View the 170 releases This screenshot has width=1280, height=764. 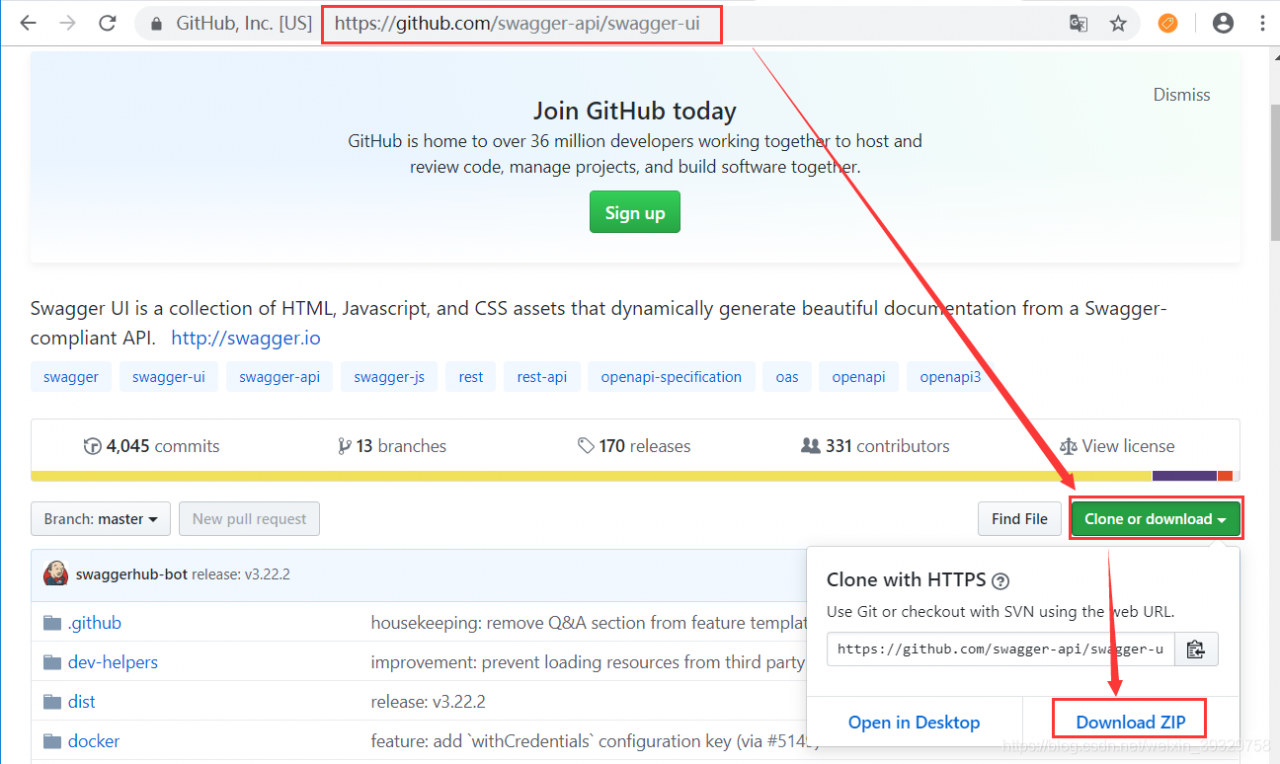tap(634, 446)
